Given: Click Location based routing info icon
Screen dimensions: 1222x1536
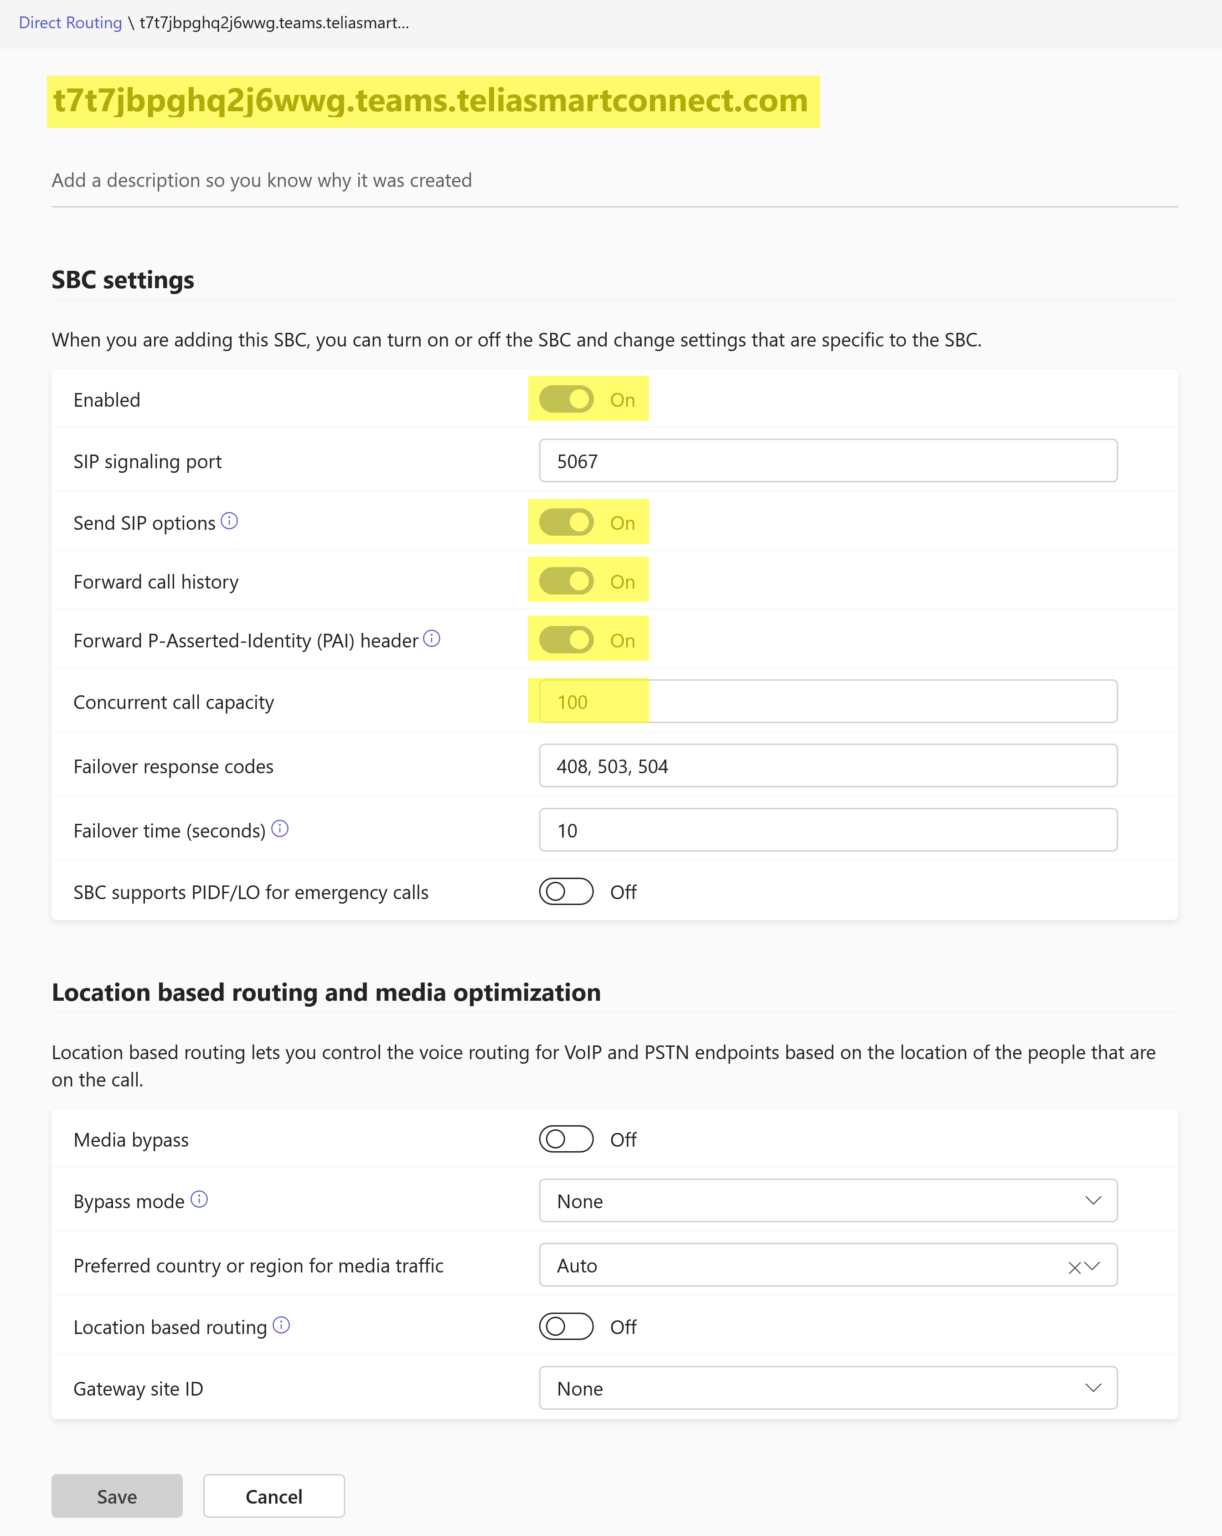Looking at the screenshot, I should [281, 1326].
